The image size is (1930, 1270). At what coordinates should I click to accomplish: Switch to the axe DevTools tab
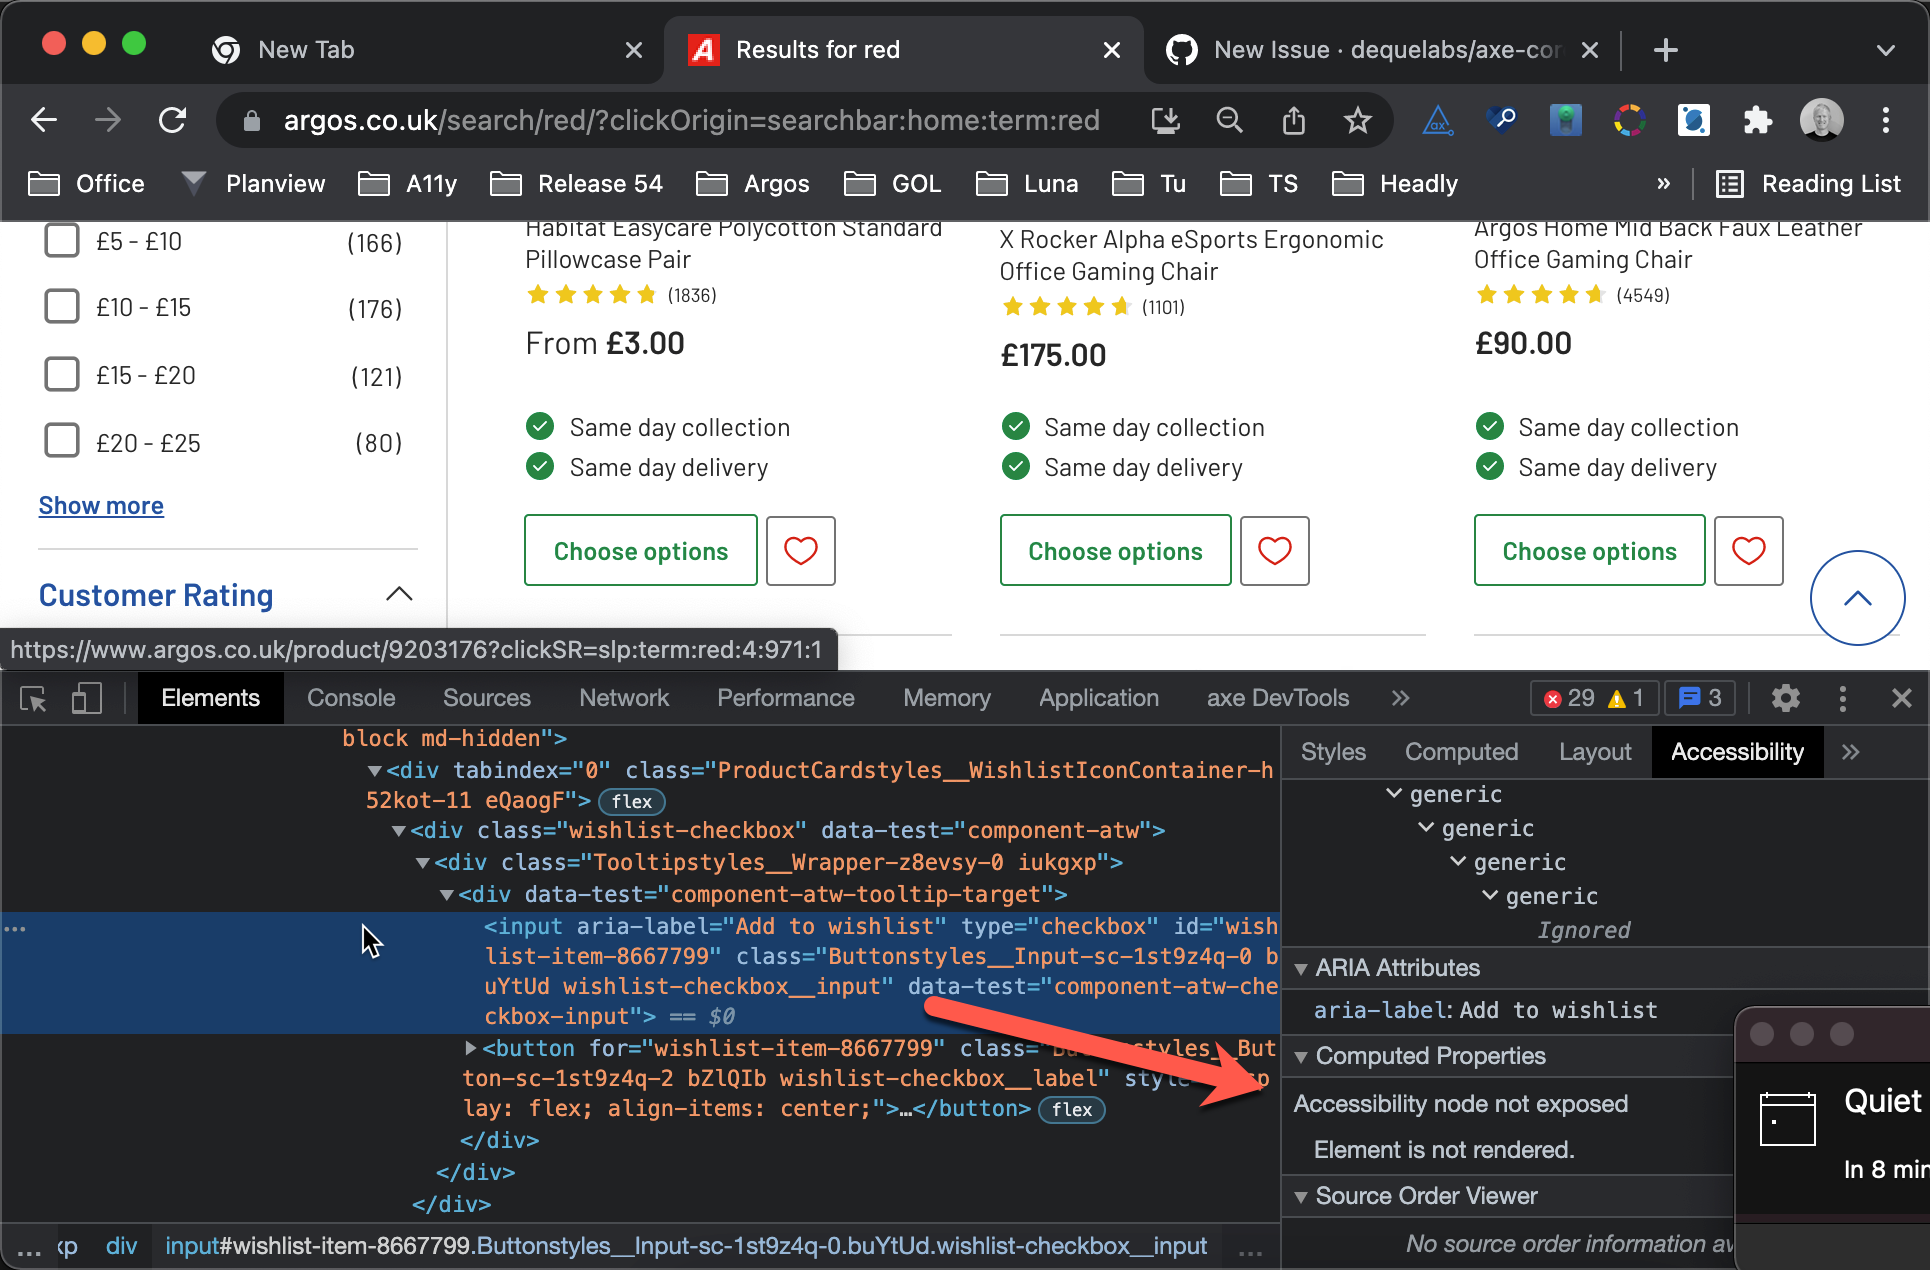pos(1277,698)
